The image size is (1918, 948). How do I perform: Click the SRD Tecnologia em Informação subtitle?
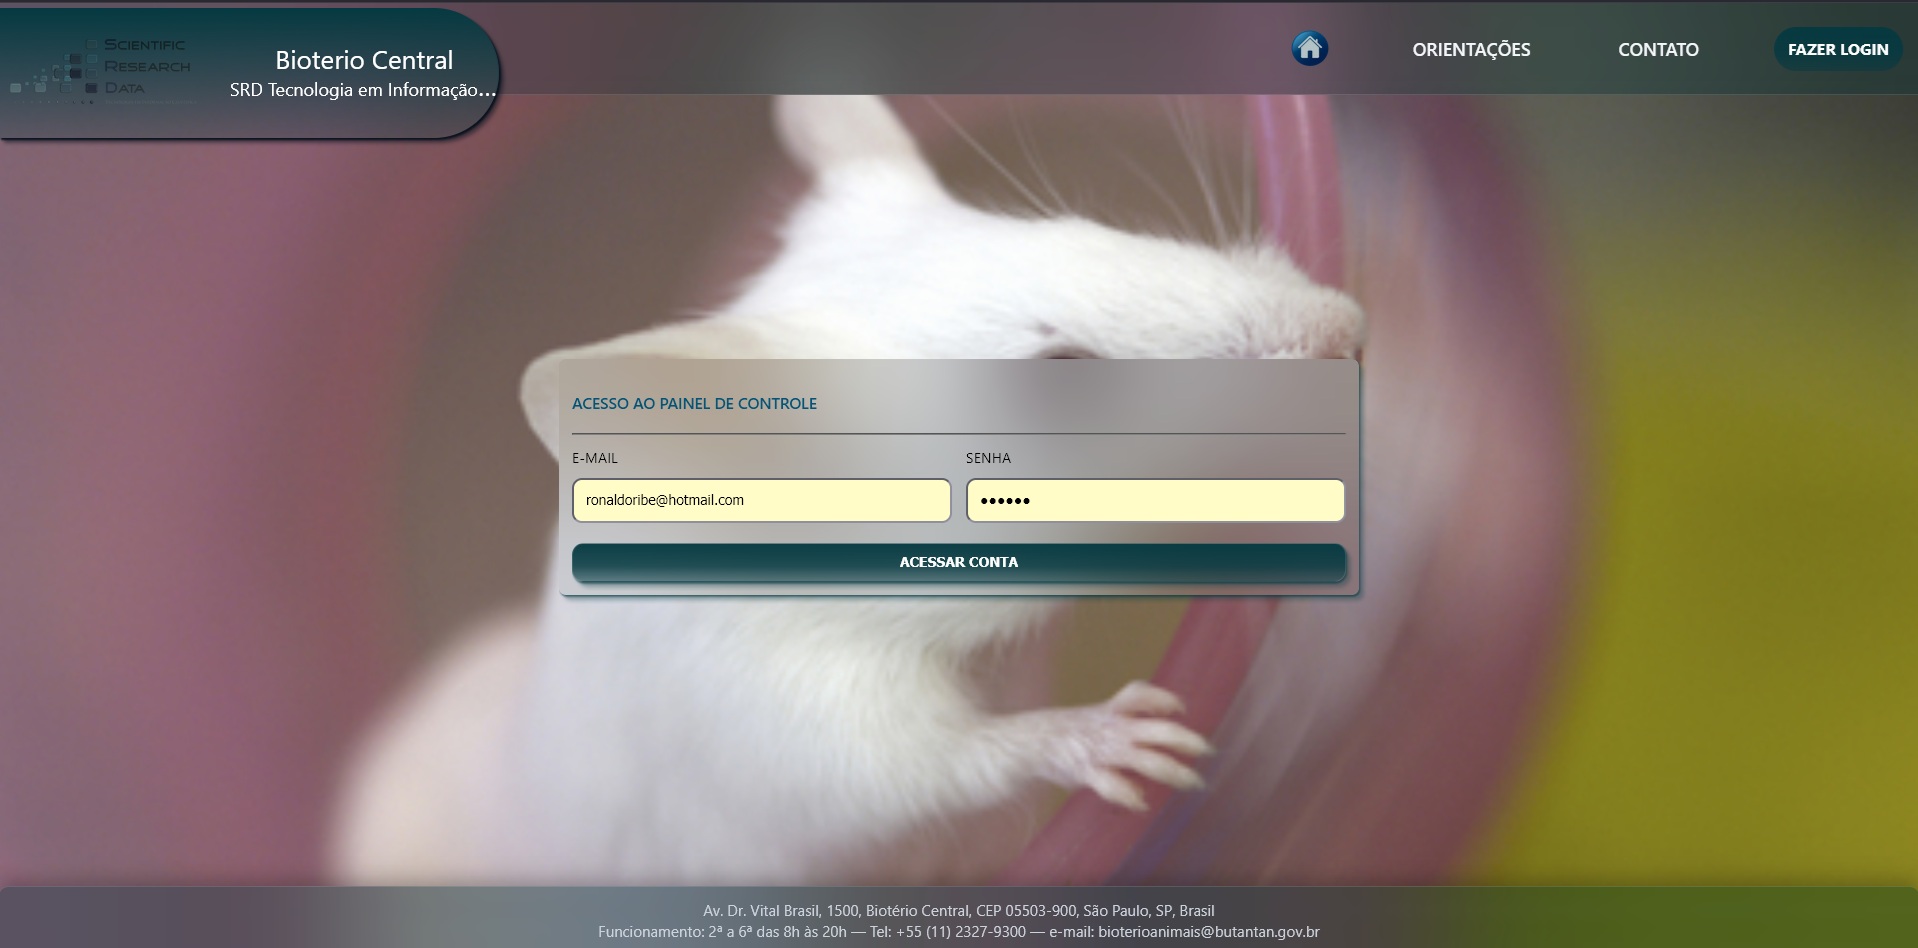[x=362, y=90]
